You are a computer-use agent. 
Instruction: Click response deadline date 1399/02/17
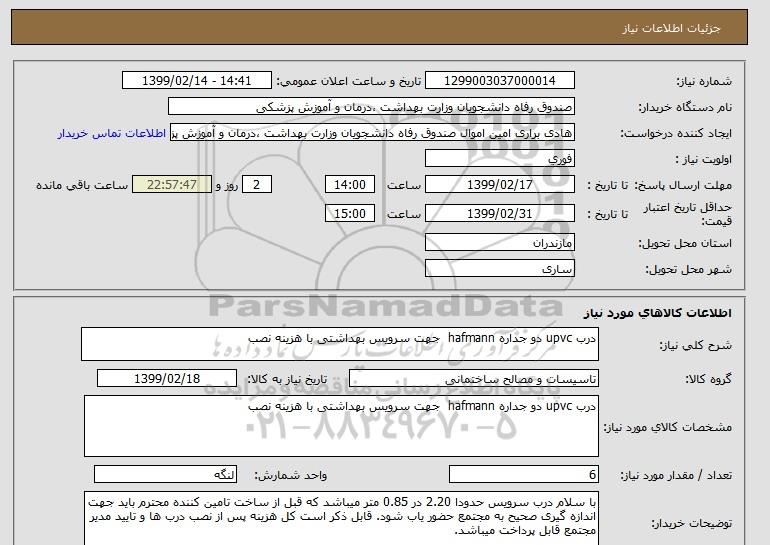[x=499, y=185]
